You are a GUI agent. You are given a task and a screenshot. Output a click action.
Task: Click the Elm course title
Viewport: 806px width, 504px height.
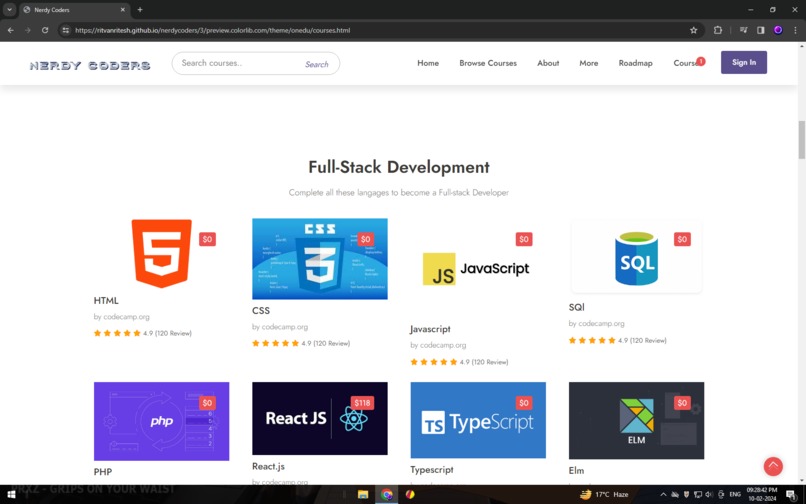pyautogui.click(x=576, y=471)
